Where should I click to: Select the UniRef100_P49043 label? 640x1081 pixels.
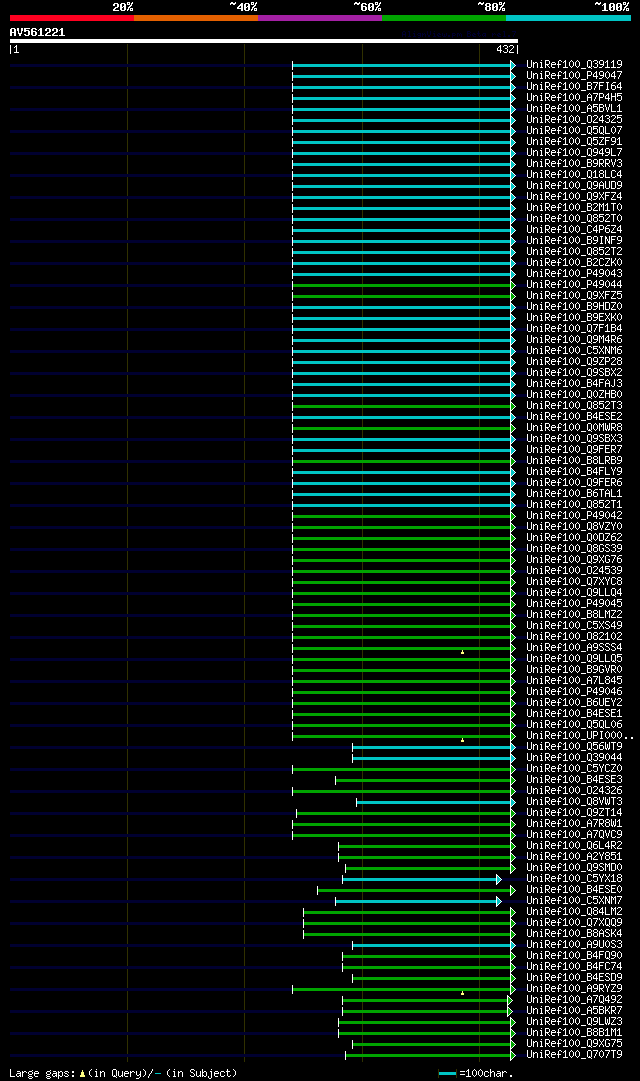(x=574, y=274)
